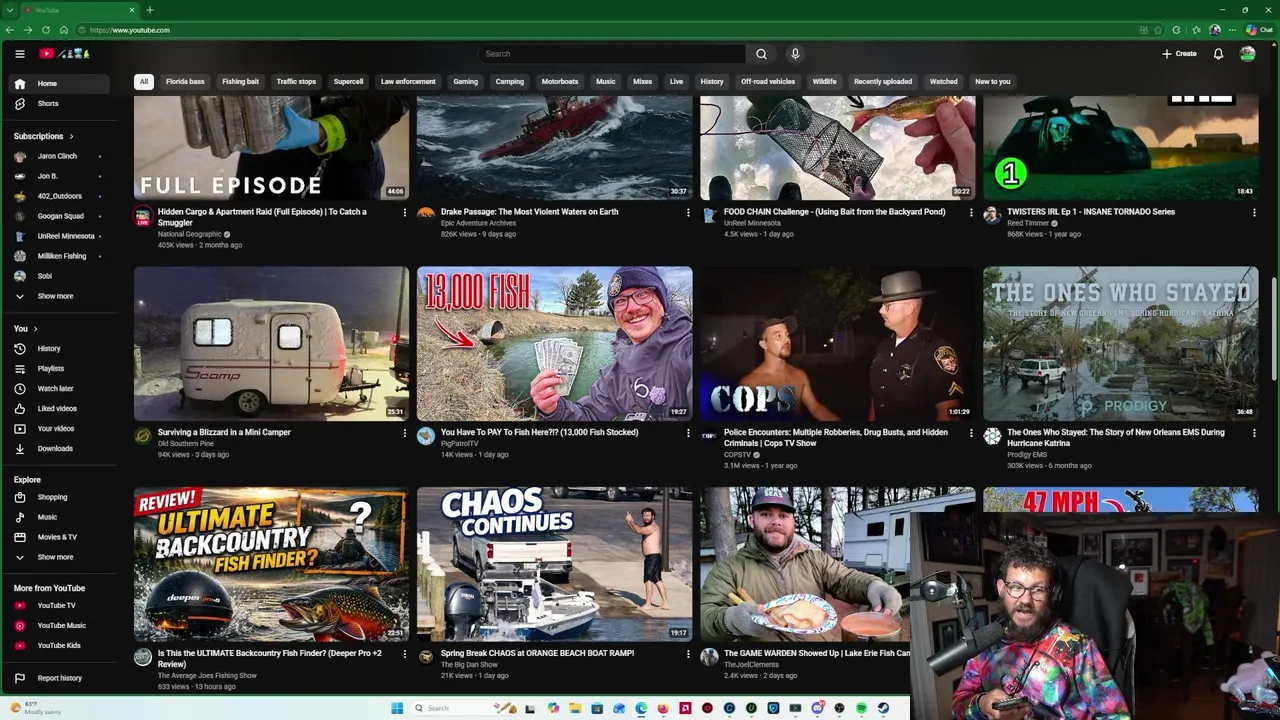Screen dimensions: 1280x720
Task: Select the Fishing bait filter chip
Action: pyautogui.click(x=240, y=82)
